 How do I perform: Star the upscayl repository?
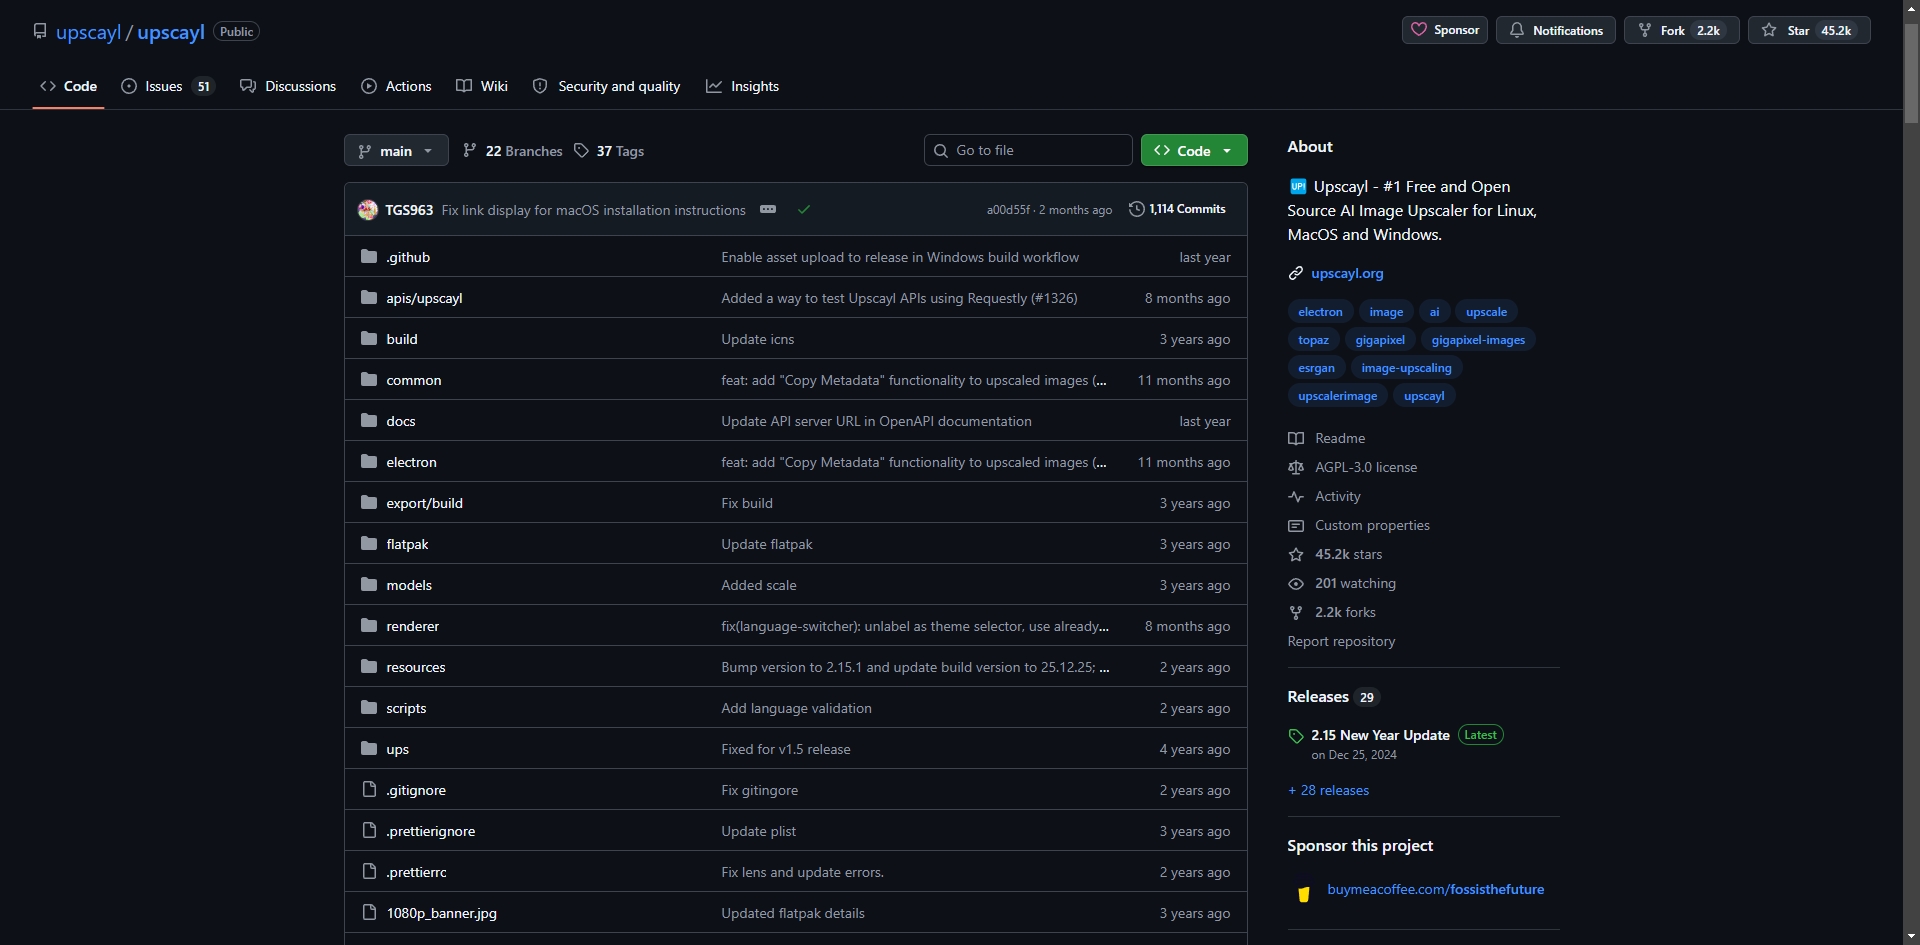1809,30
